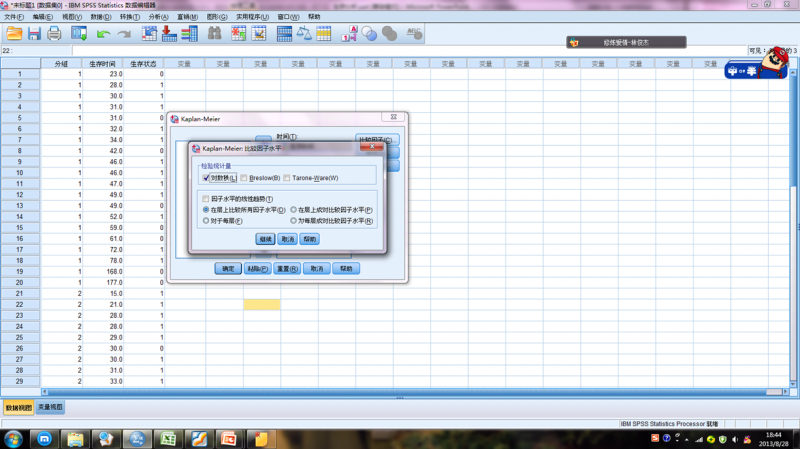Click the 168.0 survival time cell

click(x=103, y=271)
